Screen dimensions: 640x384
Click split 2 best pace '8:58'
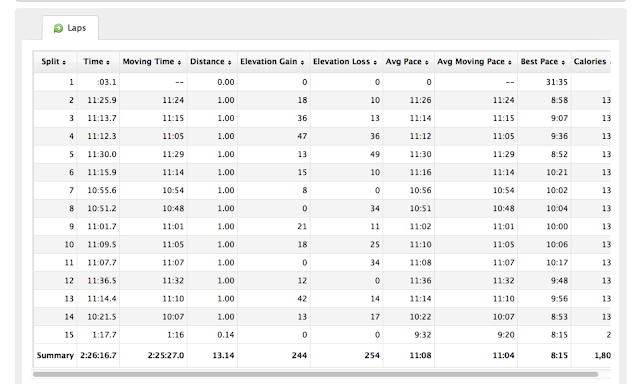tap(559, 100)
